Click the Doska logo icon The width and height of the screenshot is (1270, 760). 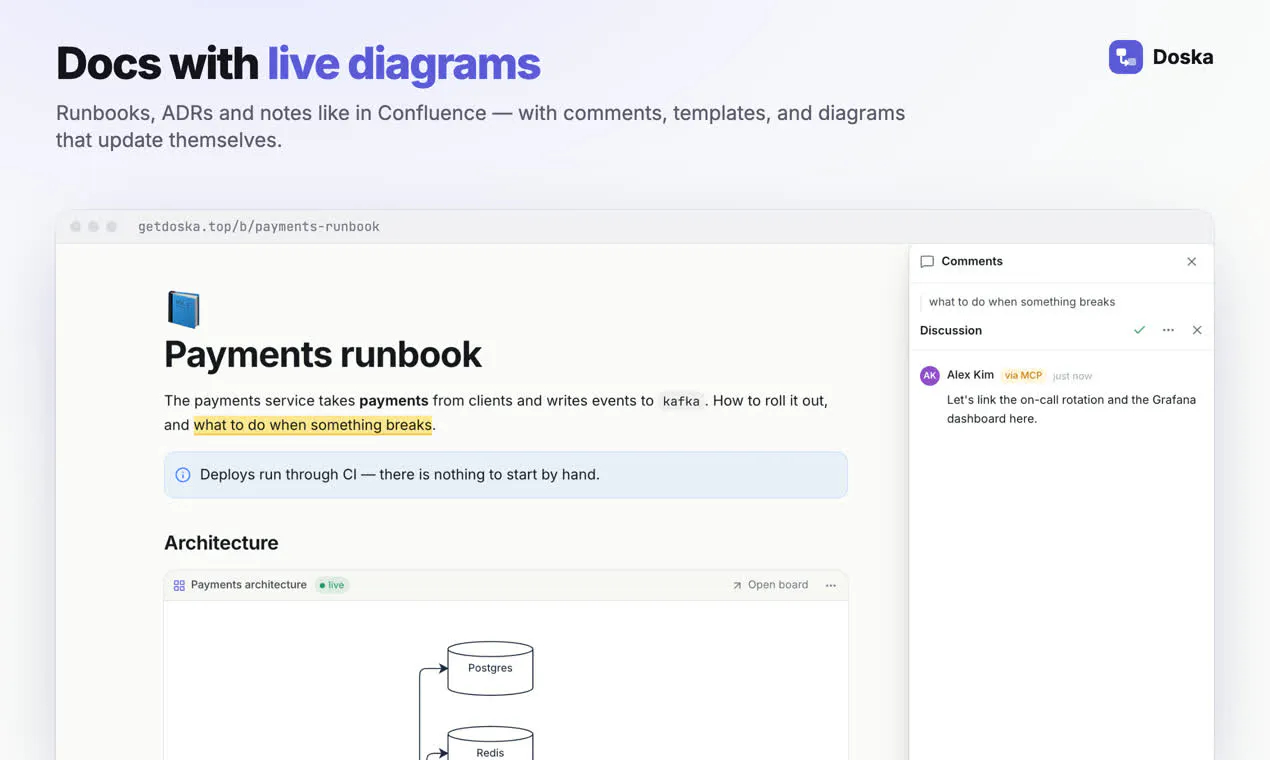coord(1126,57)
